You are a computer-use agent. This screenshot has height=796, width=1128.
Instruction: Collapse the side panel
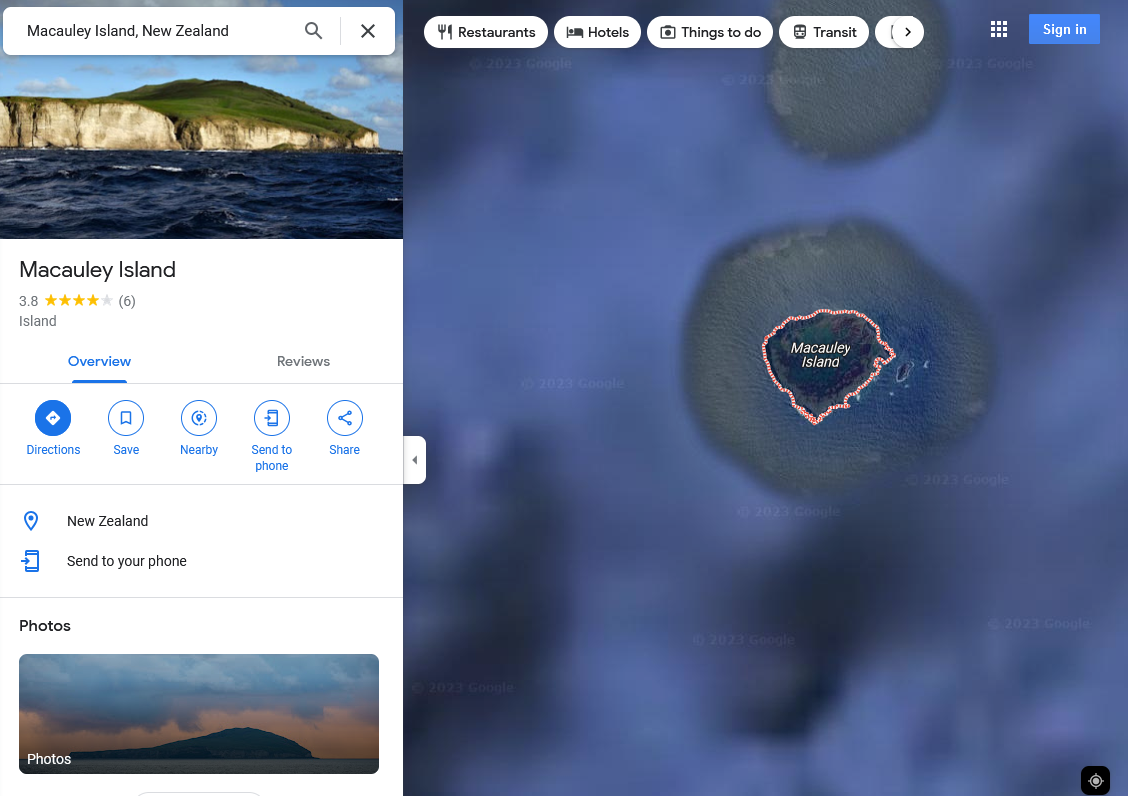tap(415, 460)
